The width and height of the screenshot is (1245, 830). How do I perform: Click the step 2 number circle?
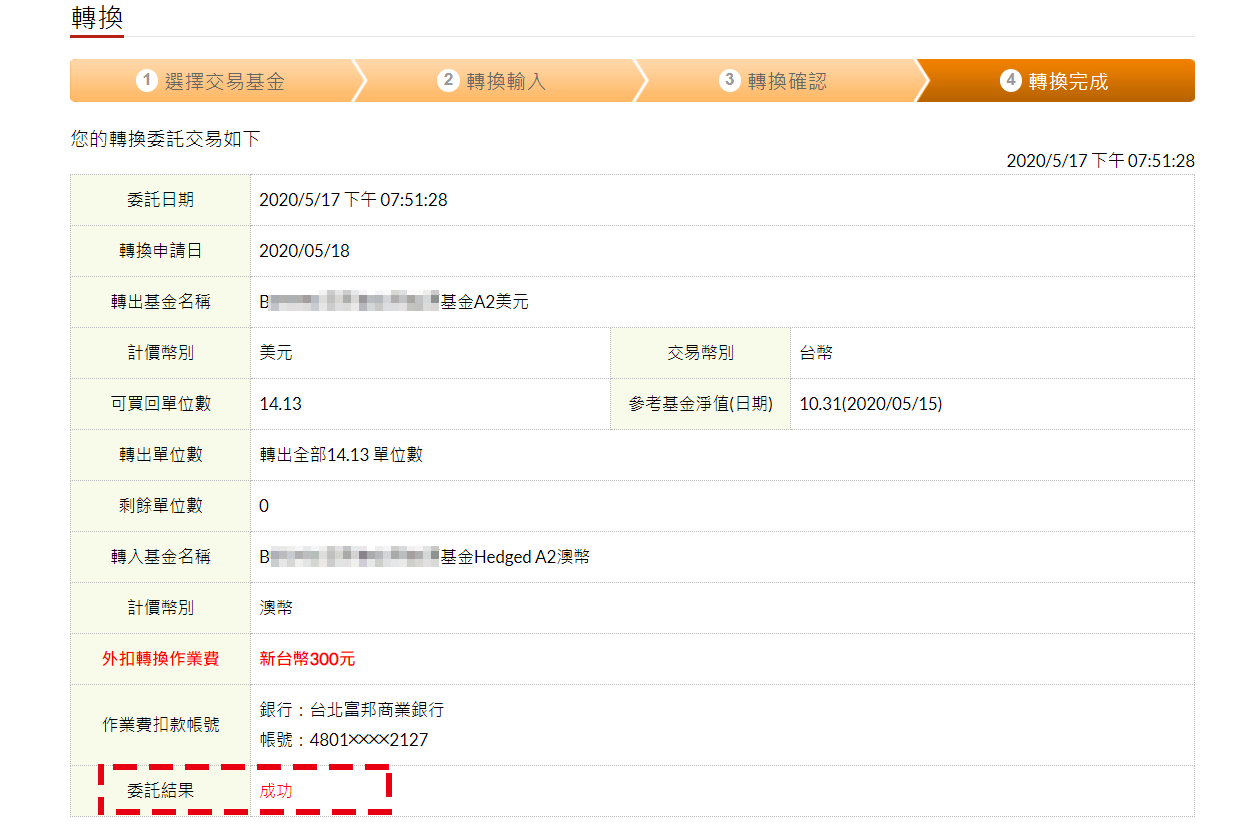449,81
